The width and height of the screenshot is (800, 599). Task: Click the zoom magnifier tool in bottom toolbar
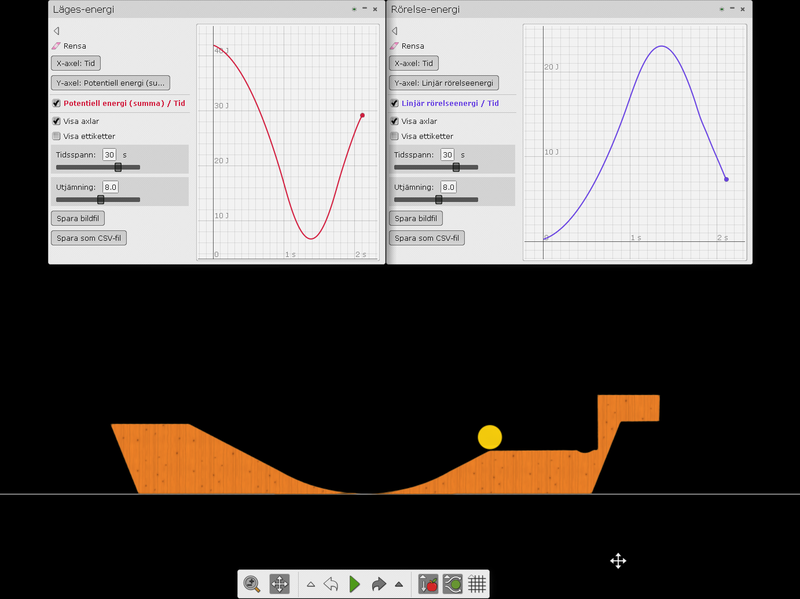[x=252, y=584]
